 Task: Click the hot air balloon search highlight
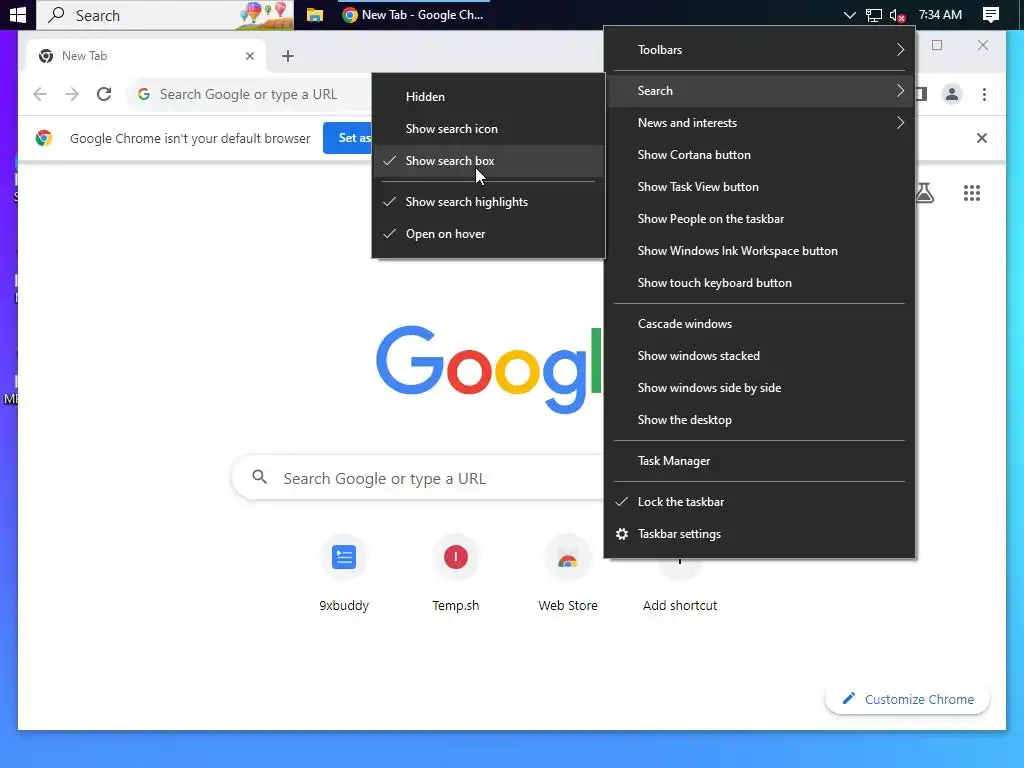tap(264, 14)
